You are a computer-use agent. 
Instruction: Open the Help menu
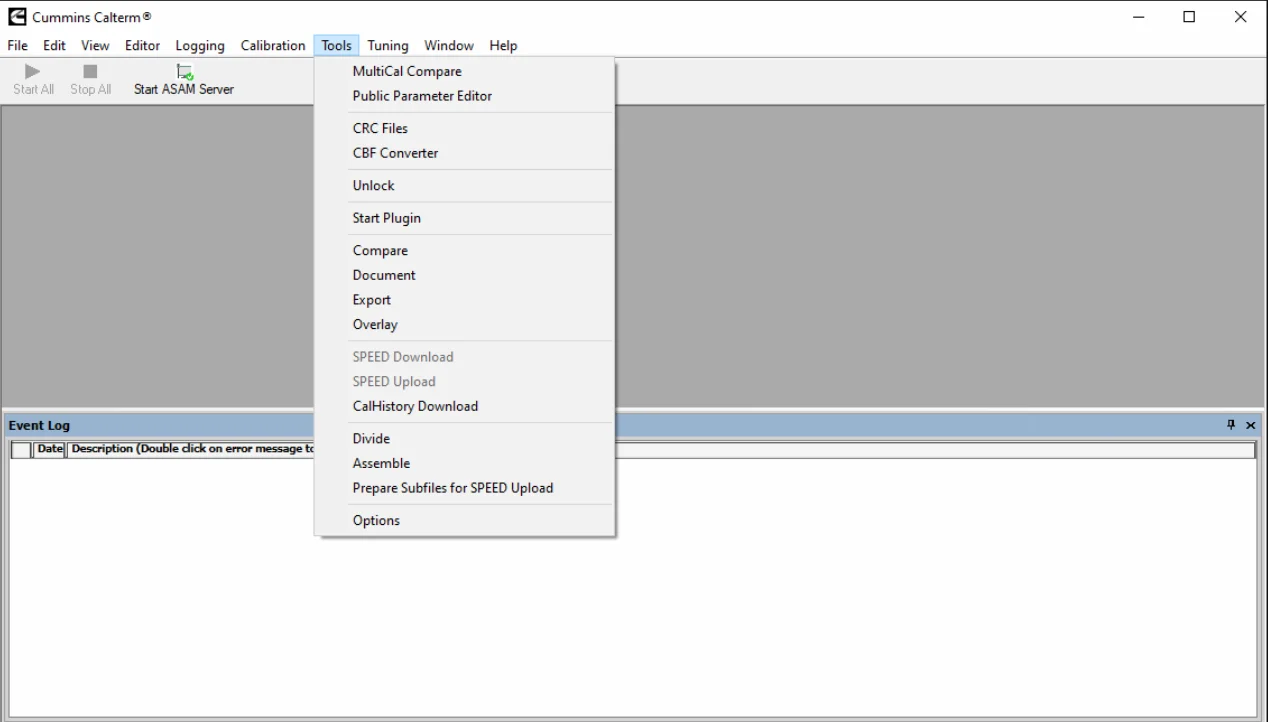503,45
